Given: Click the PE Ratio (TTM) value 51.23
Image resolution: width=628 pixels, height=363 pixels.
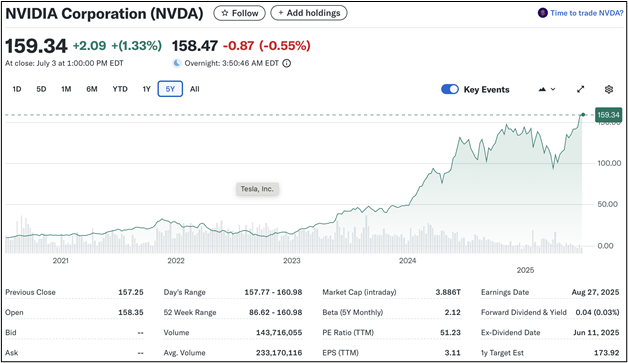Looking at the screenshot, I should tap(450, 333).
